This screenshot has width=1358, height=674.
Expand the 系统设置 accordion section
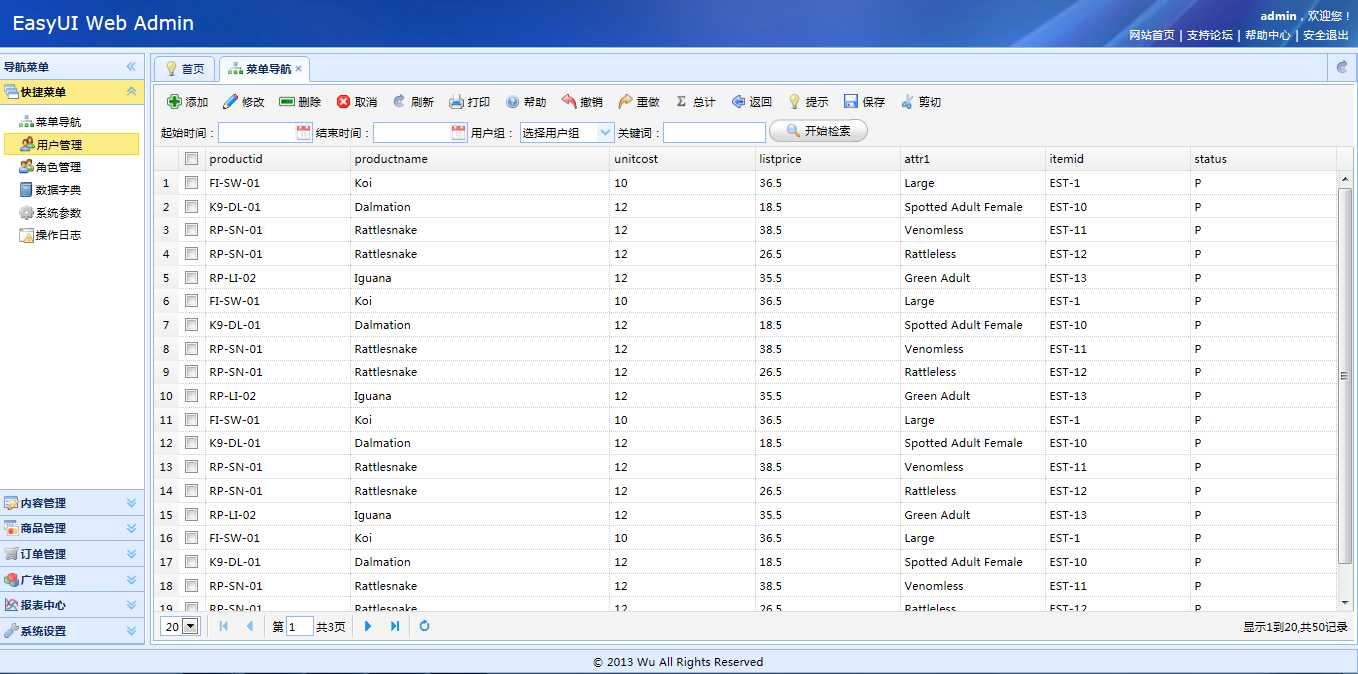point(131,631)
